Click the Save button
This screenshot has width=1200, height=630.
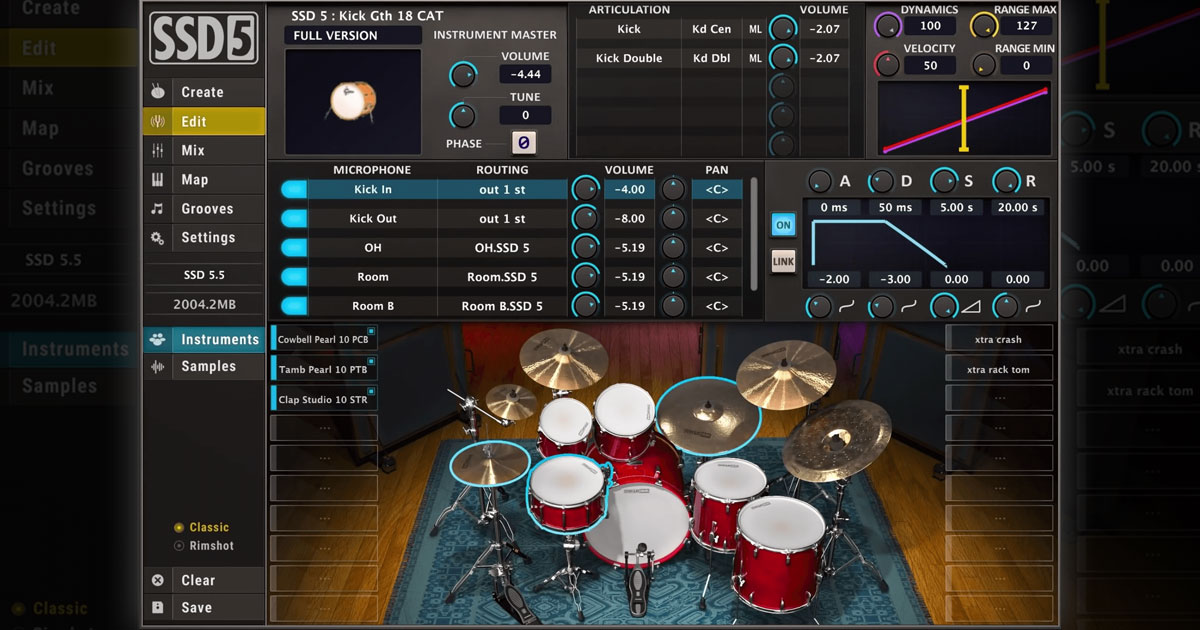tap(196, 607)
